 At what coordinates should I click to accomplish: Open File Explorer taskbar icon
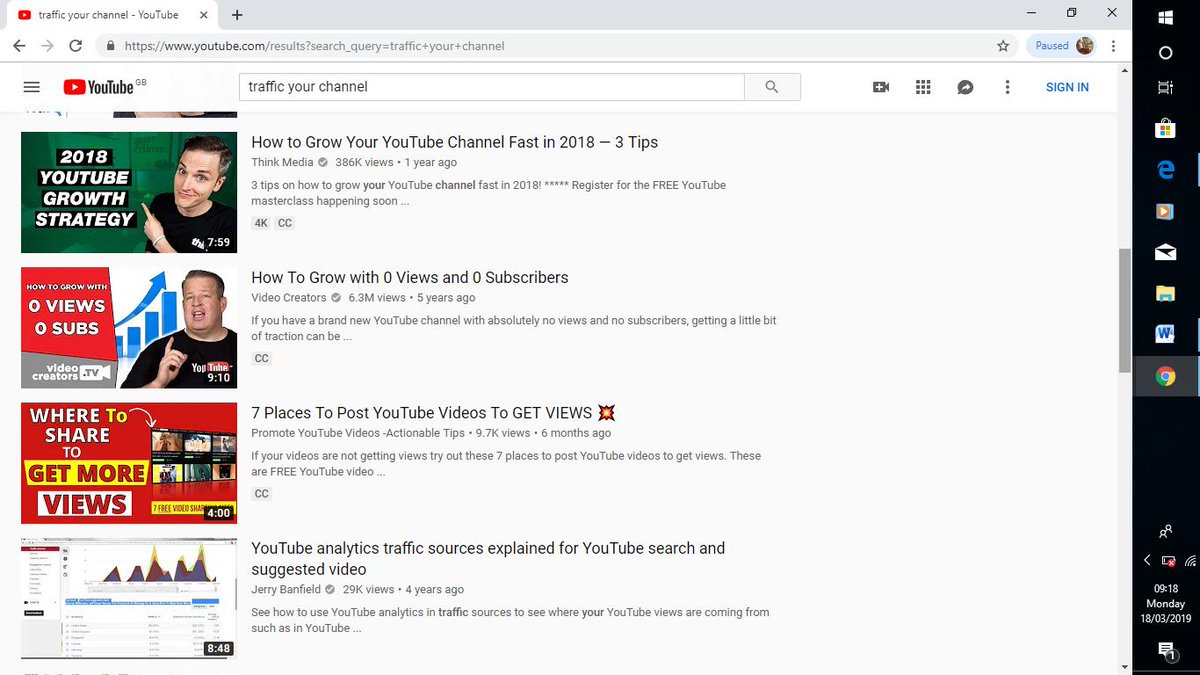[x=1165, y=293]
